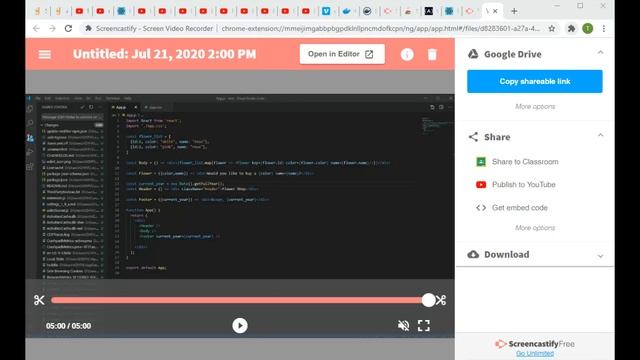Screen dimensions: 640x360
Task: Play the recorded video
Action: click(x=240, y=326)
